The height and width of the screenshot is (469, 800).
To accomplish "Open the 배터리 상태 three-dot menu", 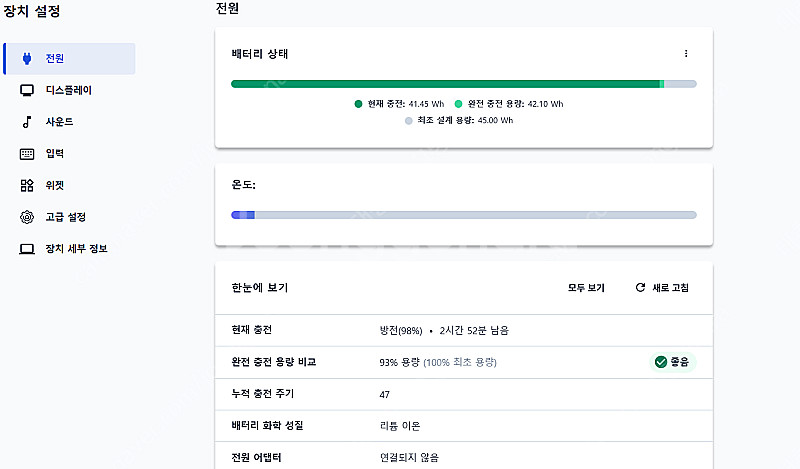I will (x=685, y=53).
